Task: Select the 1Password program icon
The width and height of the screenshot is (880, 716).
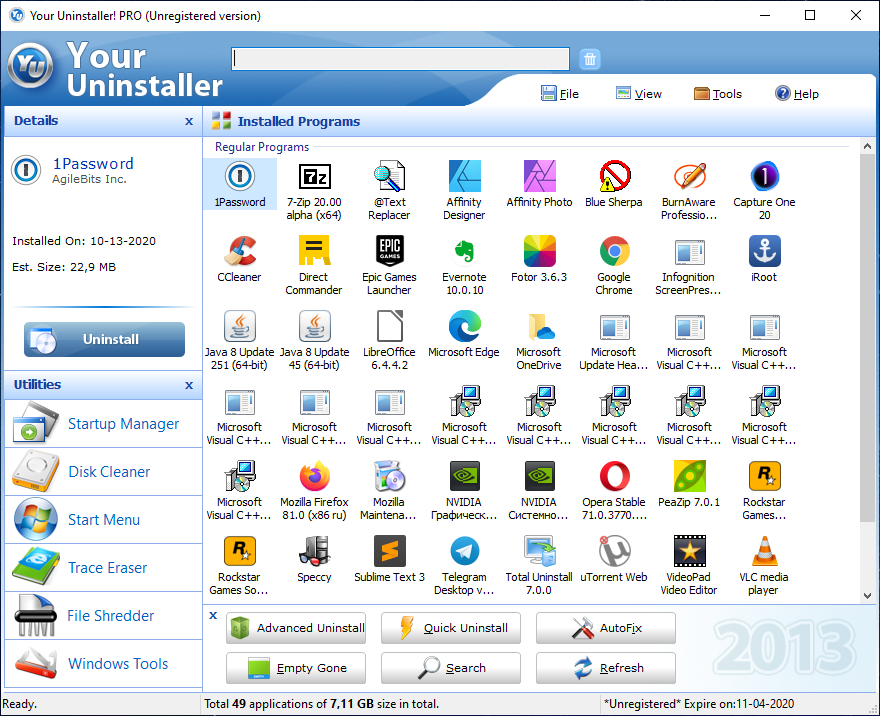Action: 240,176
